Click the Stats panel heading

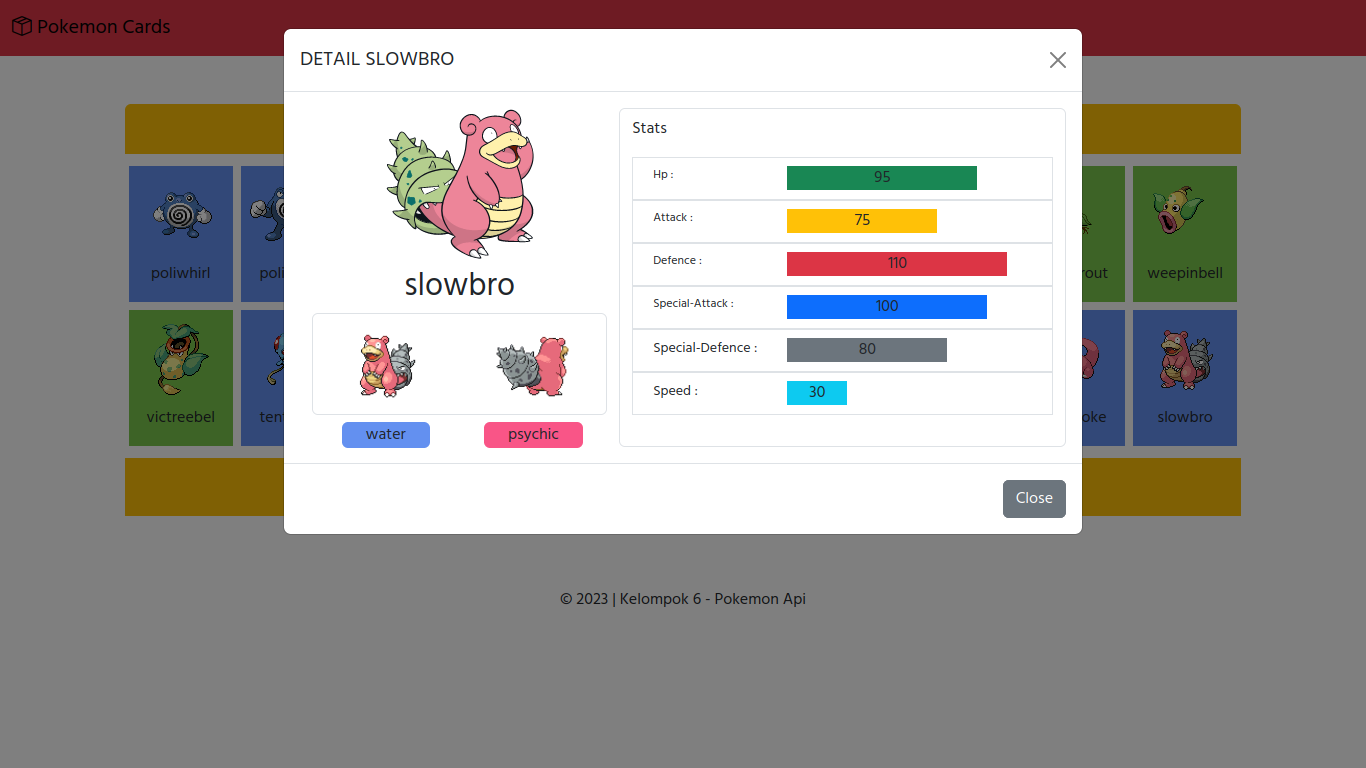click(650, 128)
